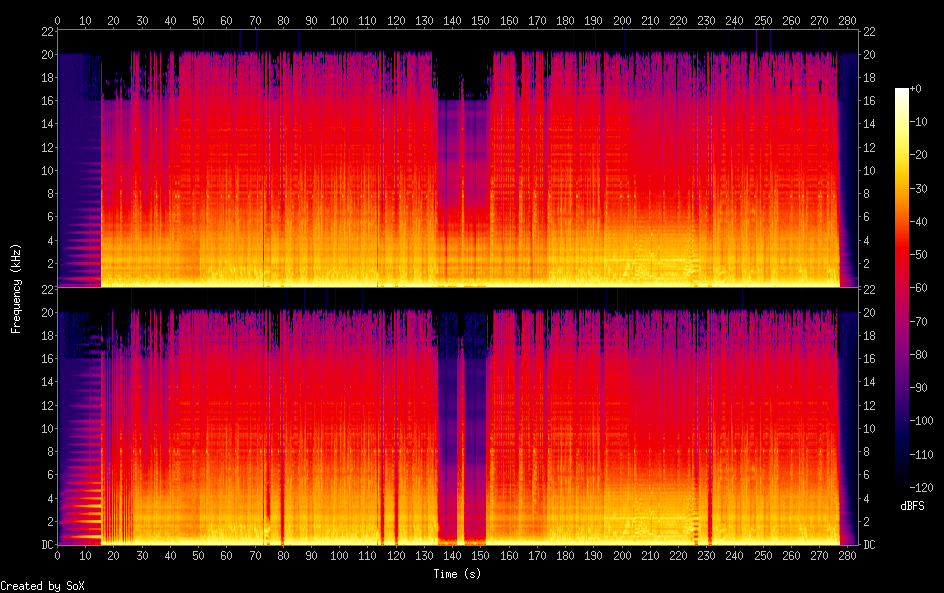Click the dark bottom end of the color bar
944x593 pixels.
(x=902, y=484)
